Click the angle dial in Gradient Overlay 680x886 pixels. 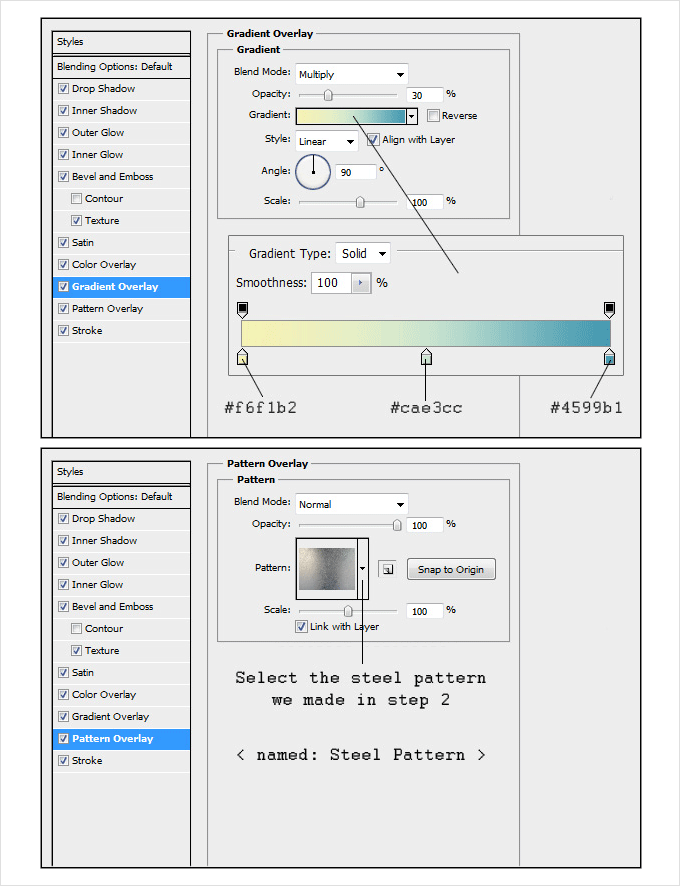point(313,171)
